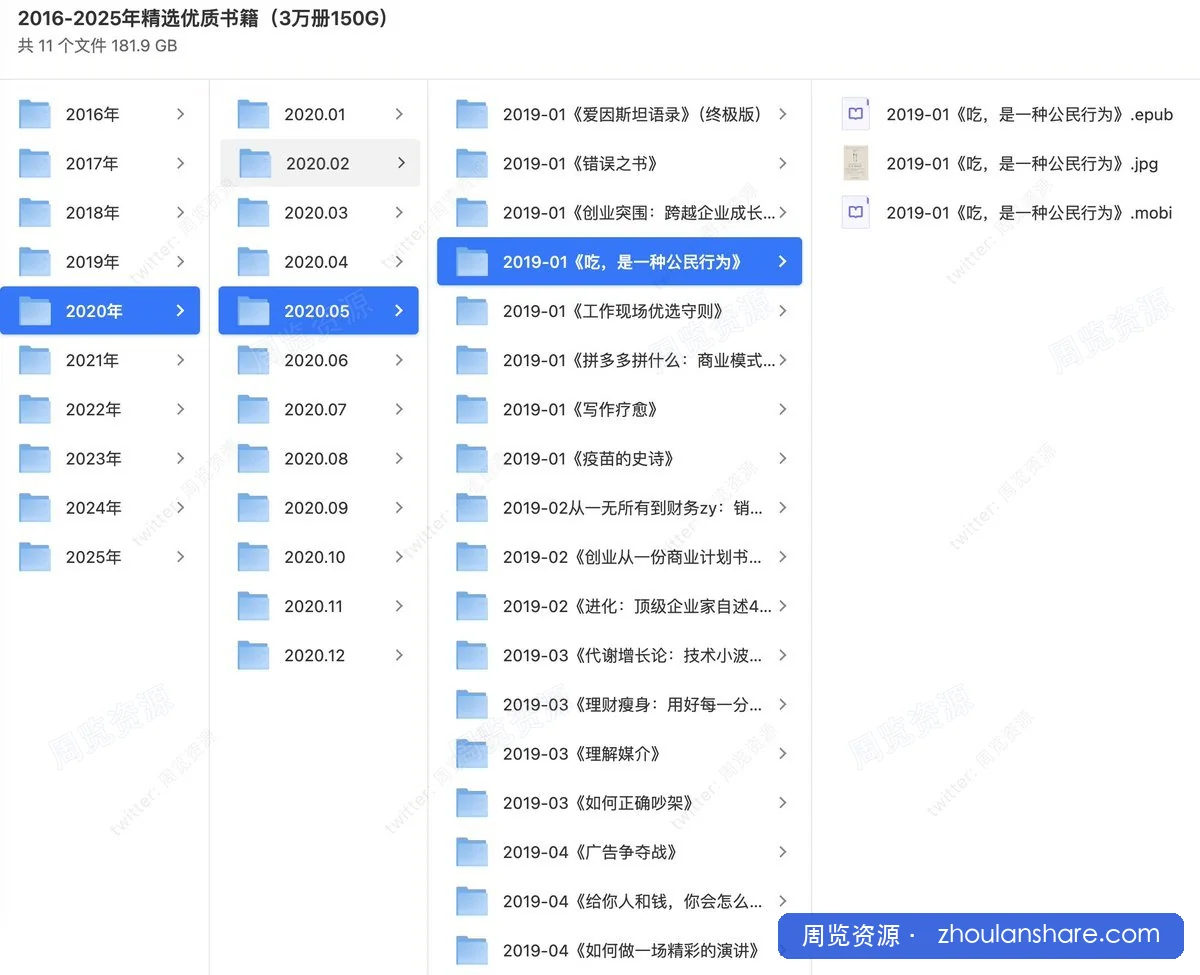Click folder icon of 《错误之书》
This screenshot has width=1200, height=975.
click(x=472, y=163)
